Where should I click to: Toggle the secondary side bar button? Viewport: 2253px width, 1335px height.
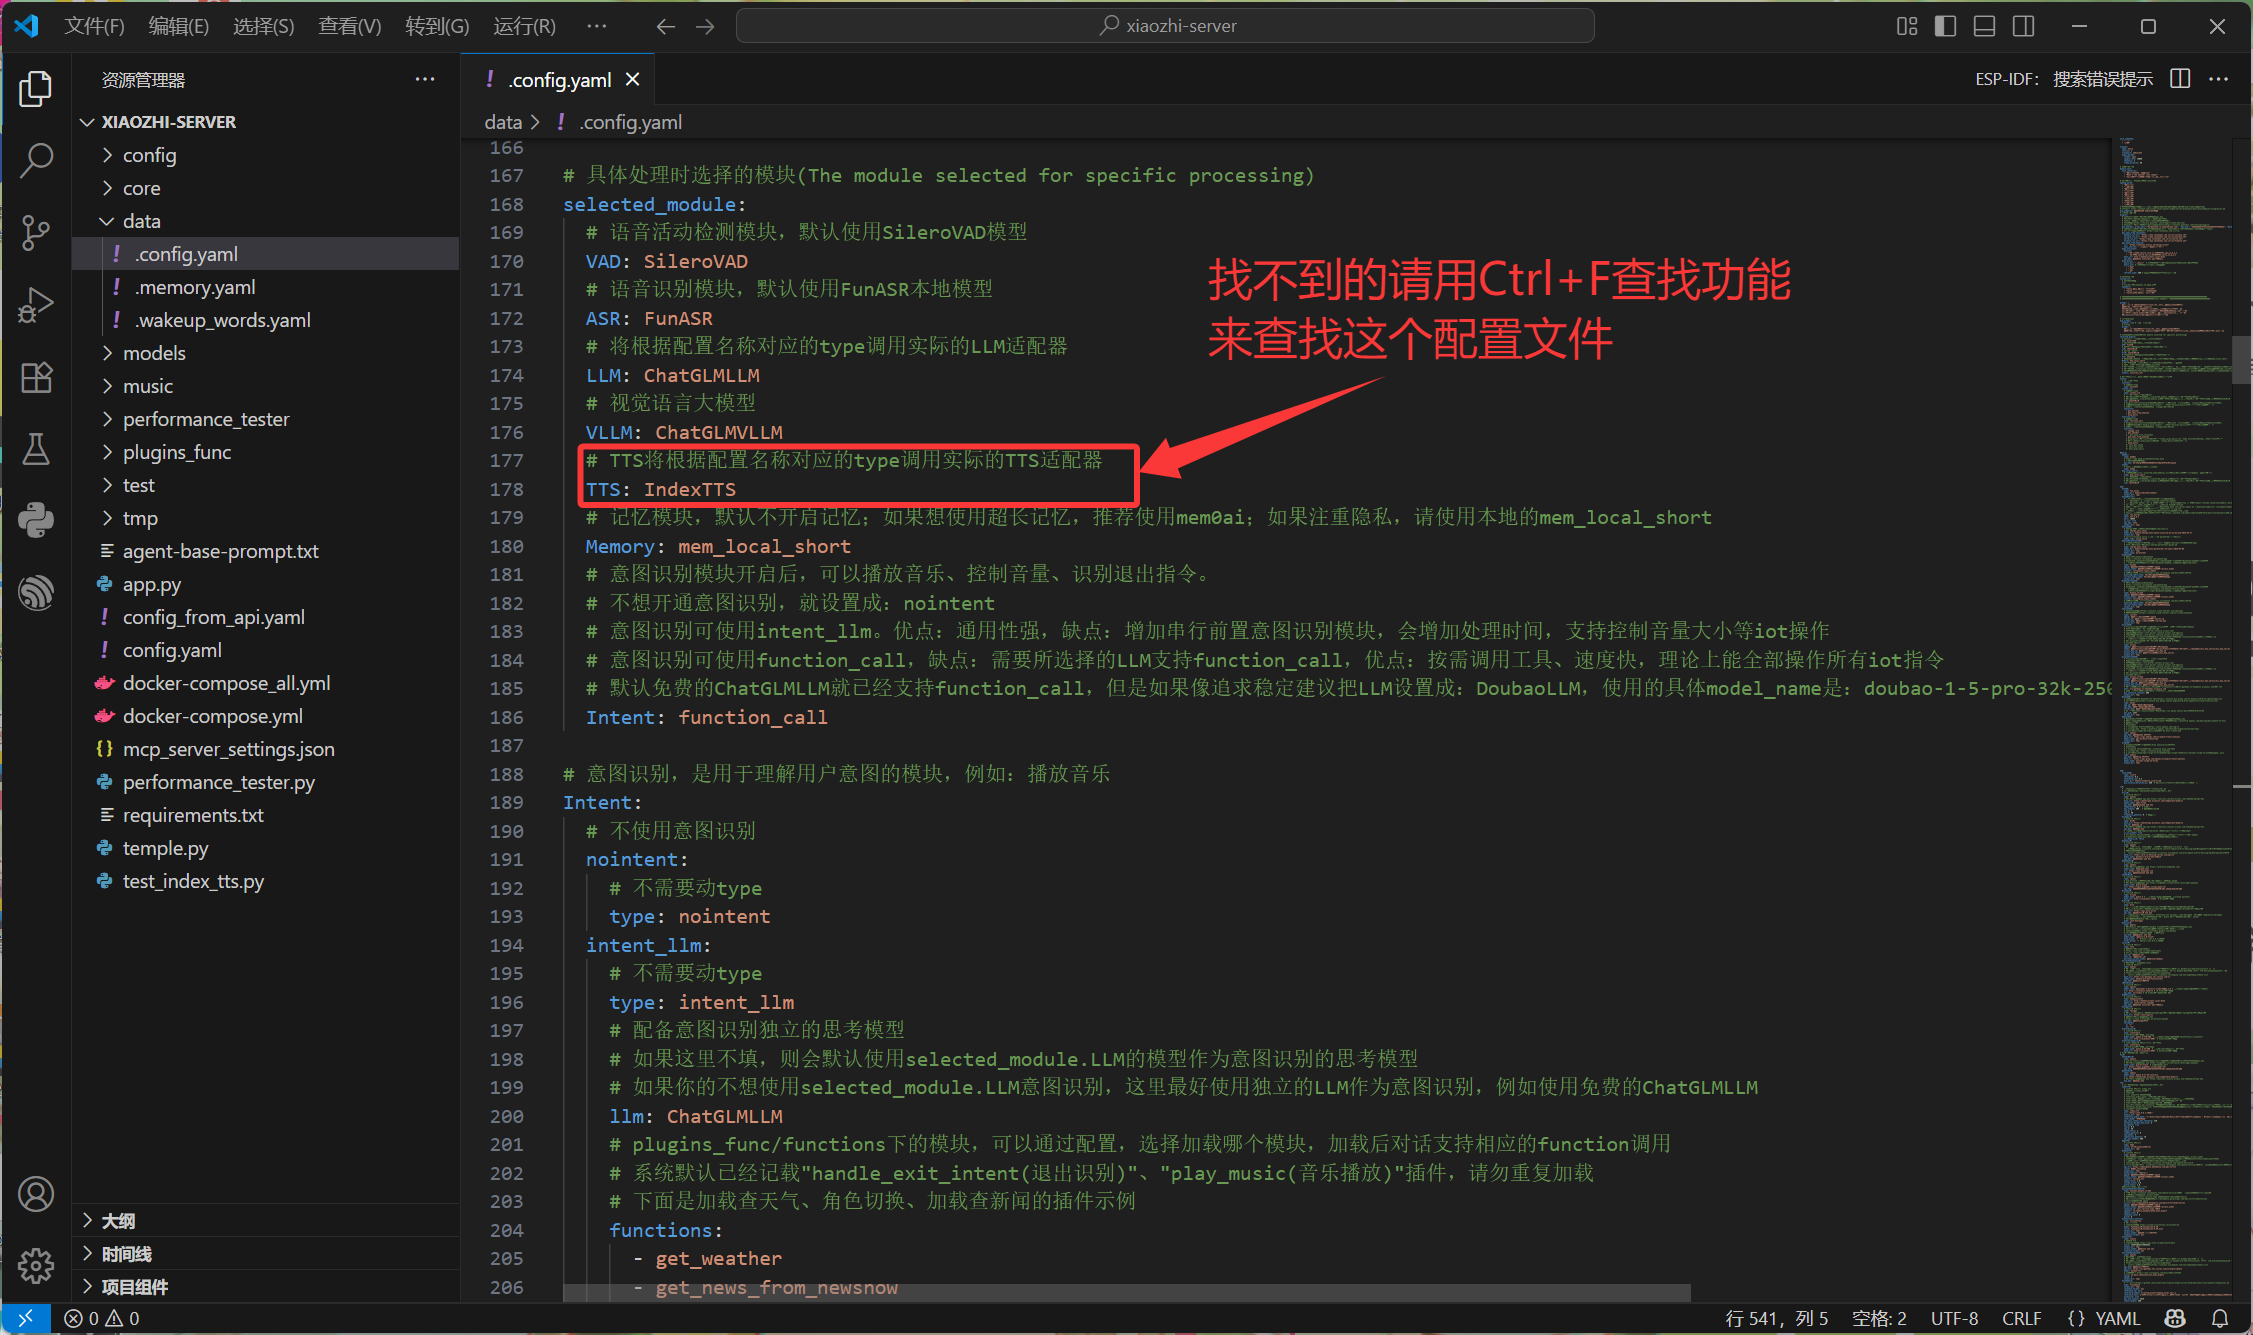(x=2023, y=26)
